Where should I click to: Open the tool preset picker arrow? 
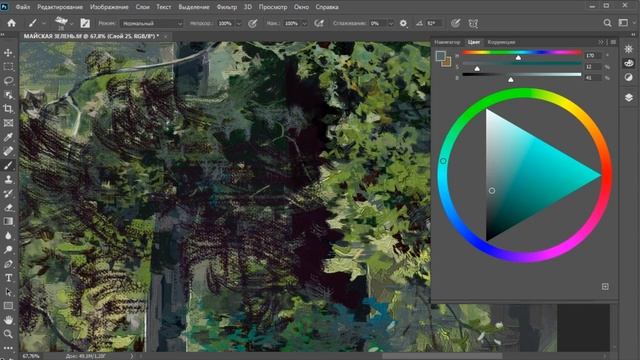pyautogui.click(x=44, y=24)
